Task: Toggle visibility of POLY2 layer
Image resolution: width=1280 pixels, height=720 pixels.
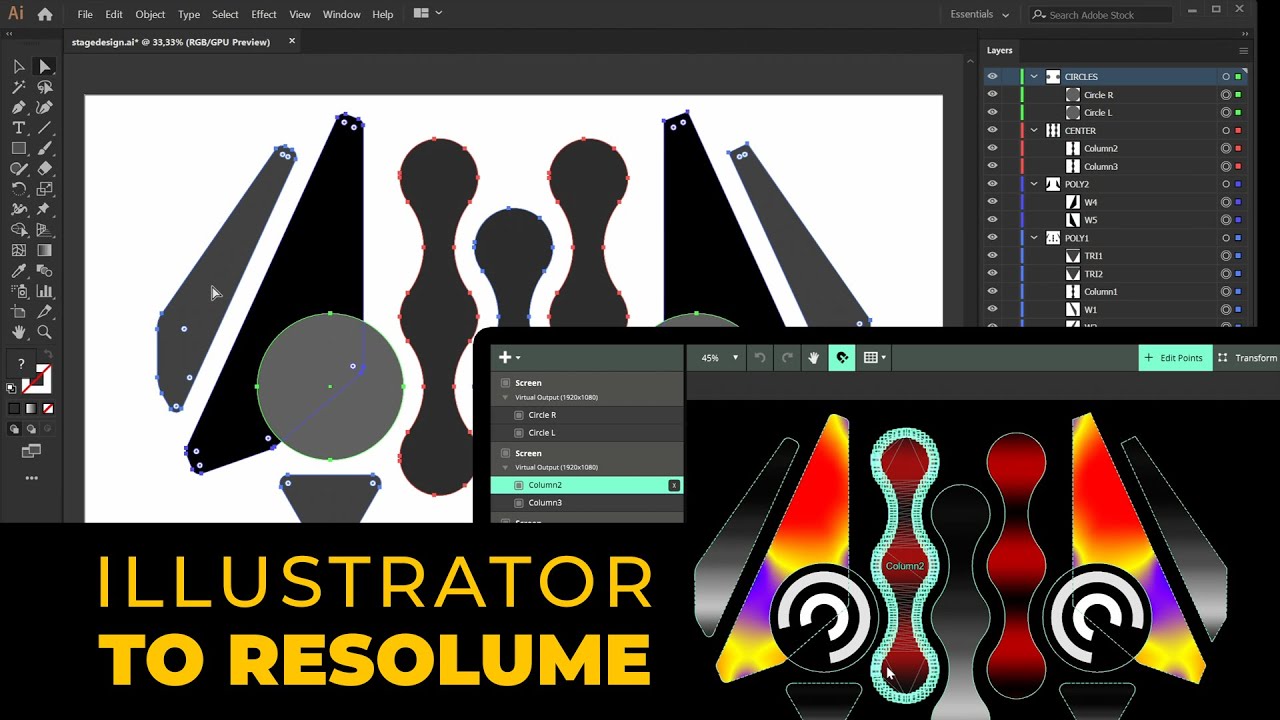Action: click(992, 184)
